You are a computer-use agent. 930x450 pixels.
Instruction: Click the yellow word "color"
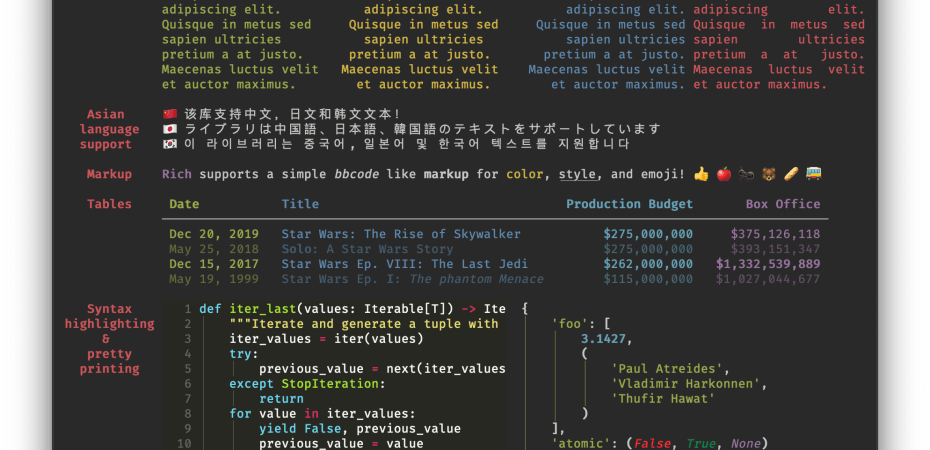coord(525,175)
